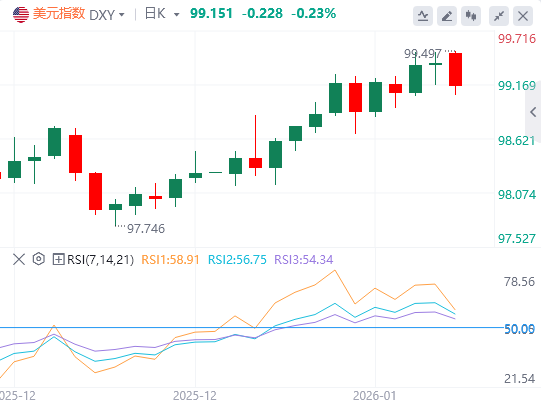
Task: Select the 美元指数 title label
Action: tap(59, 14)
